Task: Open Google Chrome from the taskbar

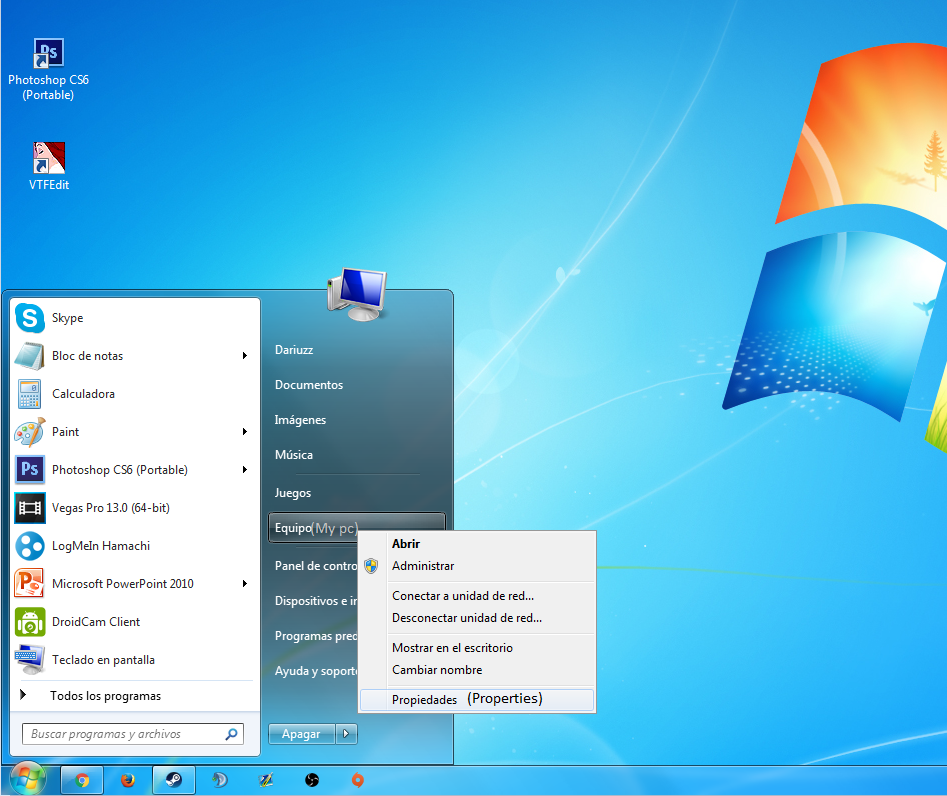Action: pos(82,780)
